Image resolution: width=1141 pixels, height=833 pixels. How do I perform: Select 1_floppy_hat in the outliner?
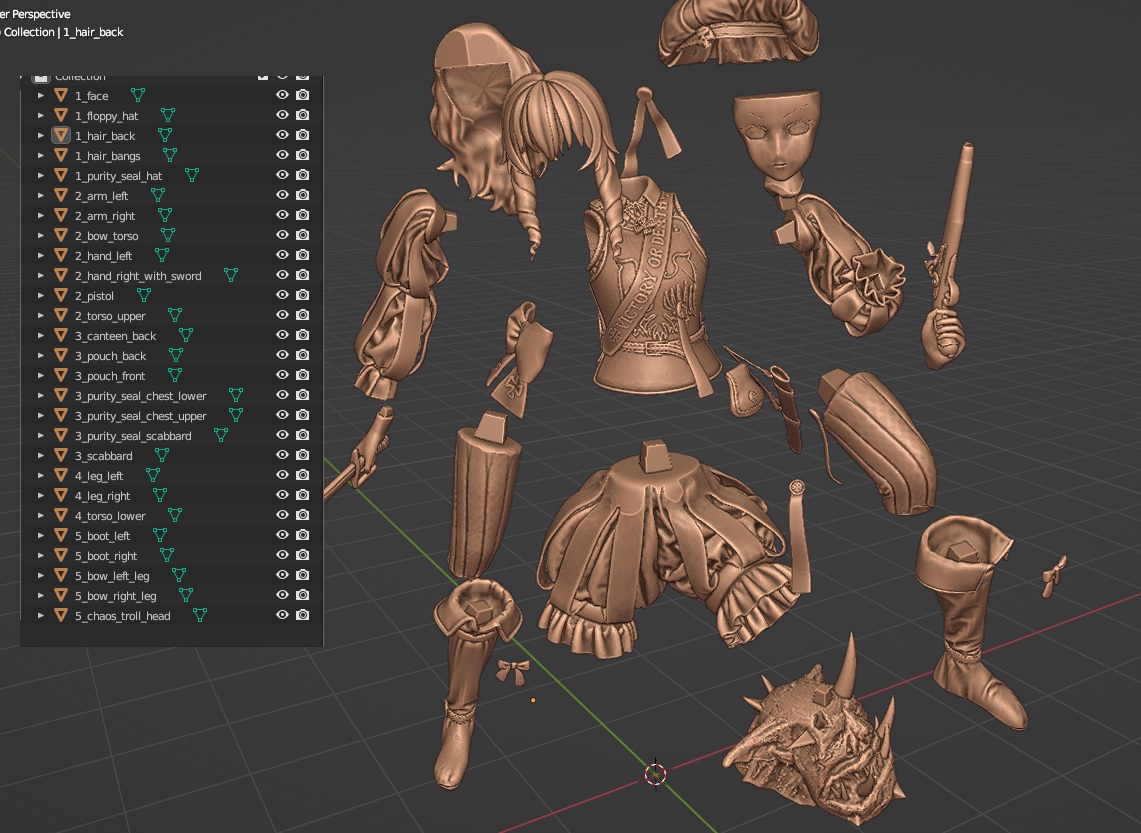tap(106, 116)
